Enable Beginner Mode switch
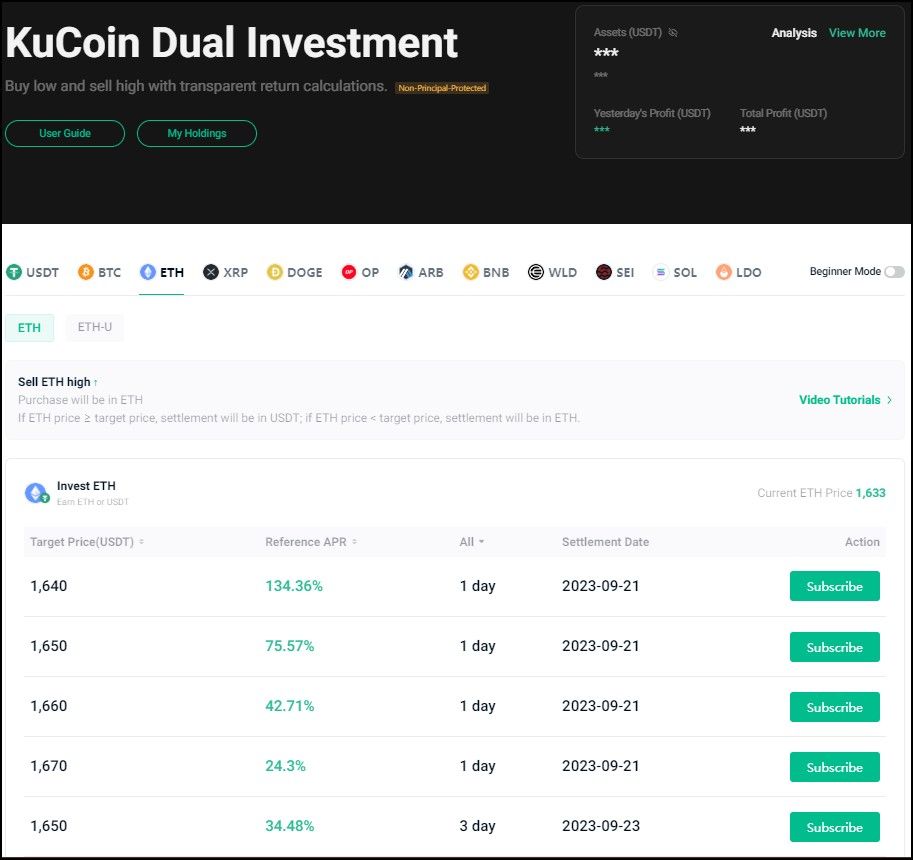This screenshot has width=913, height=860. [x=894, y=272]
